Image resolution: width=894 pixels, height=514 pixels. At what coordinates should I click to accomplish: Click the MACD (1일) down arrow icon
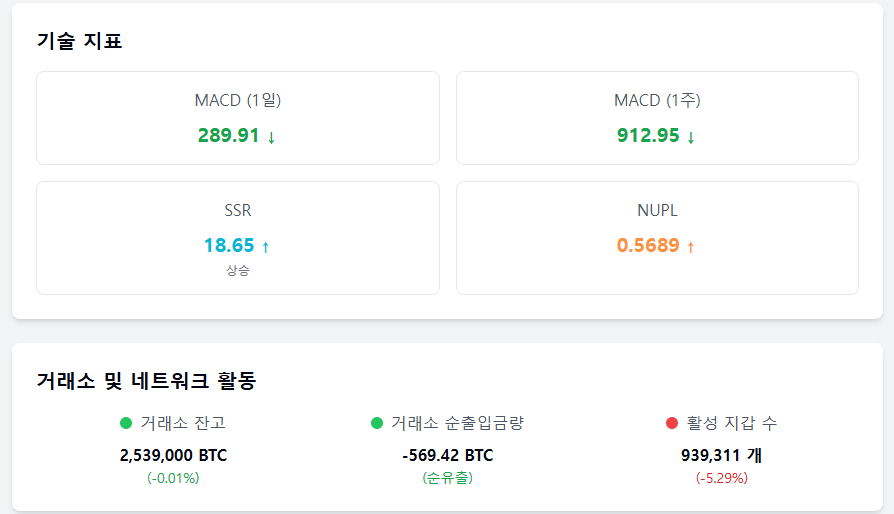(x=271, y=137)
